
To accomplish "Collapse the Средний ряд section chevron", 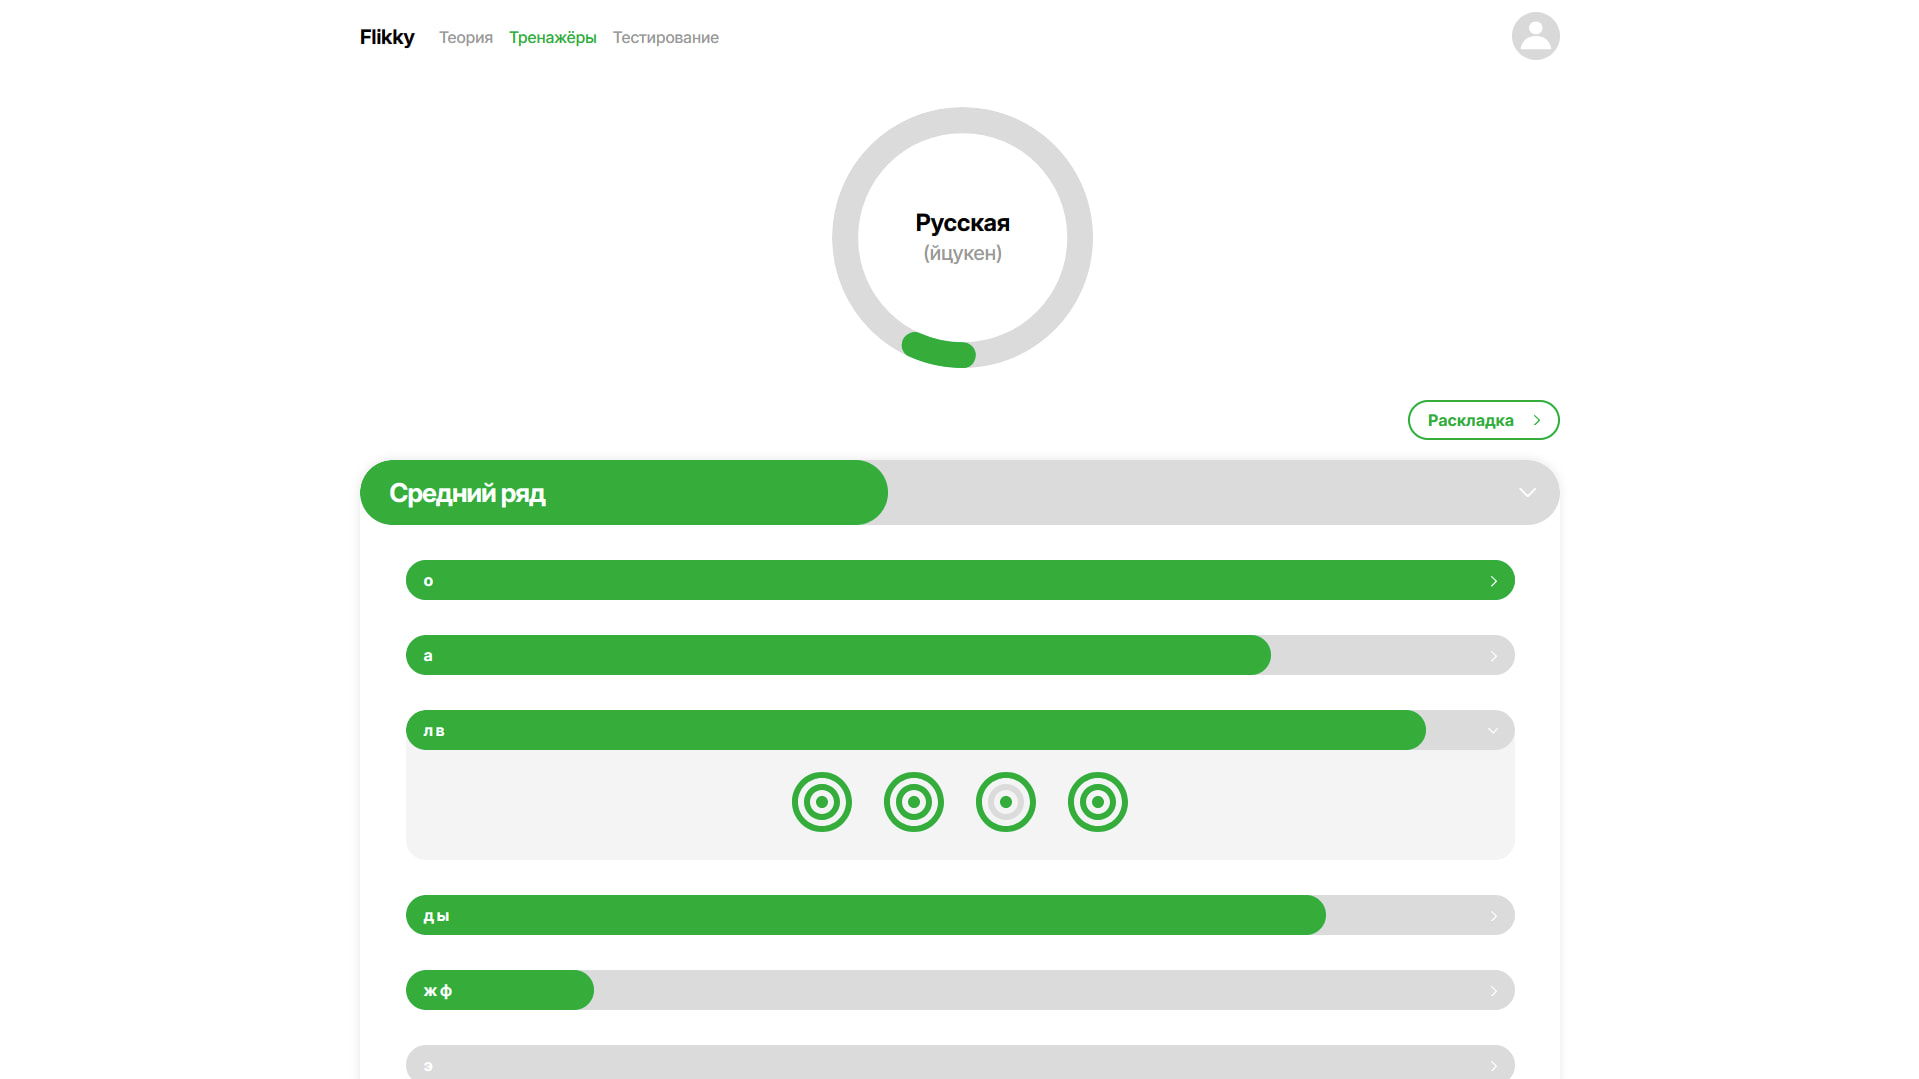I will click(x=1527, y=492).
